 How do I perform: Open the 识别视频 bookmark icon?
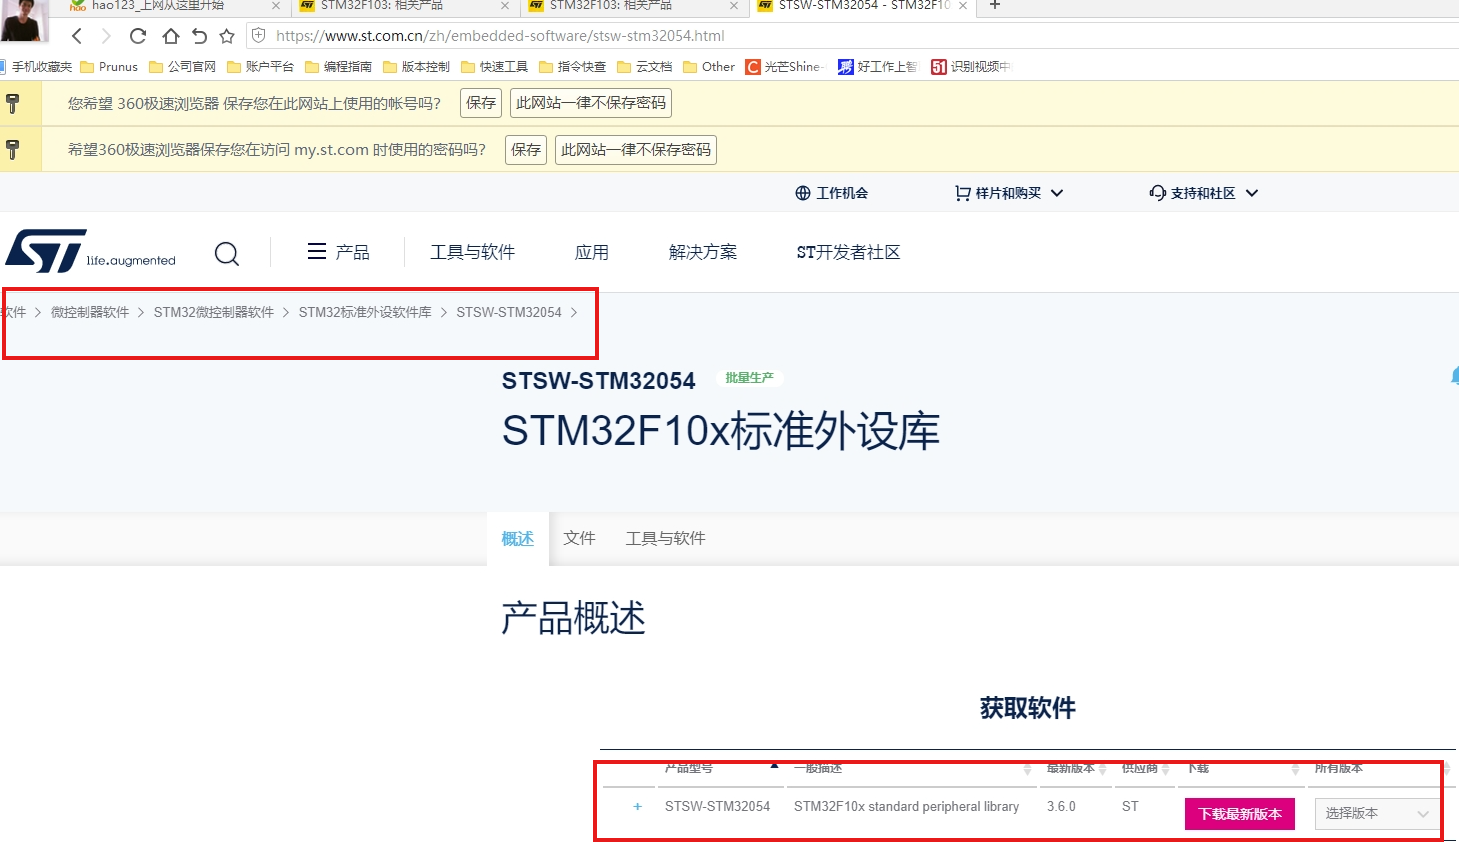(x=938, y=66)
